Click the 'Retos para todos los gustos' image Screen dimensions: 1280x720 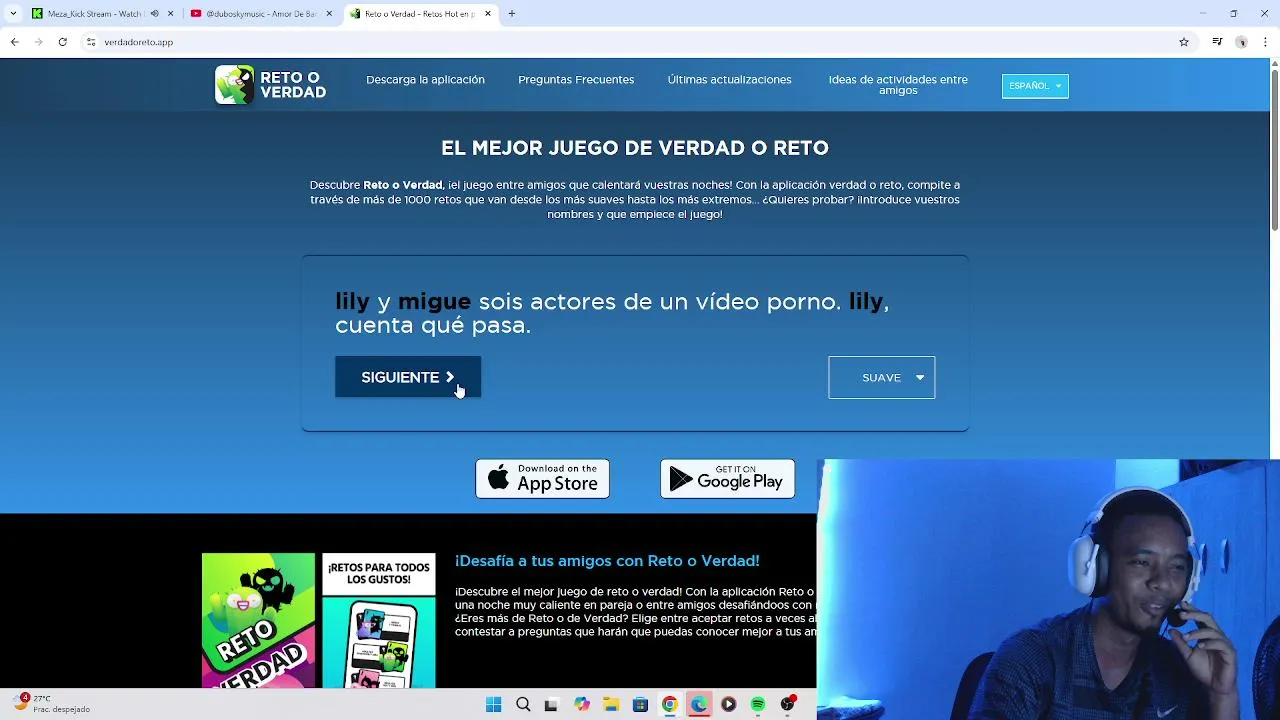(379, 620)
